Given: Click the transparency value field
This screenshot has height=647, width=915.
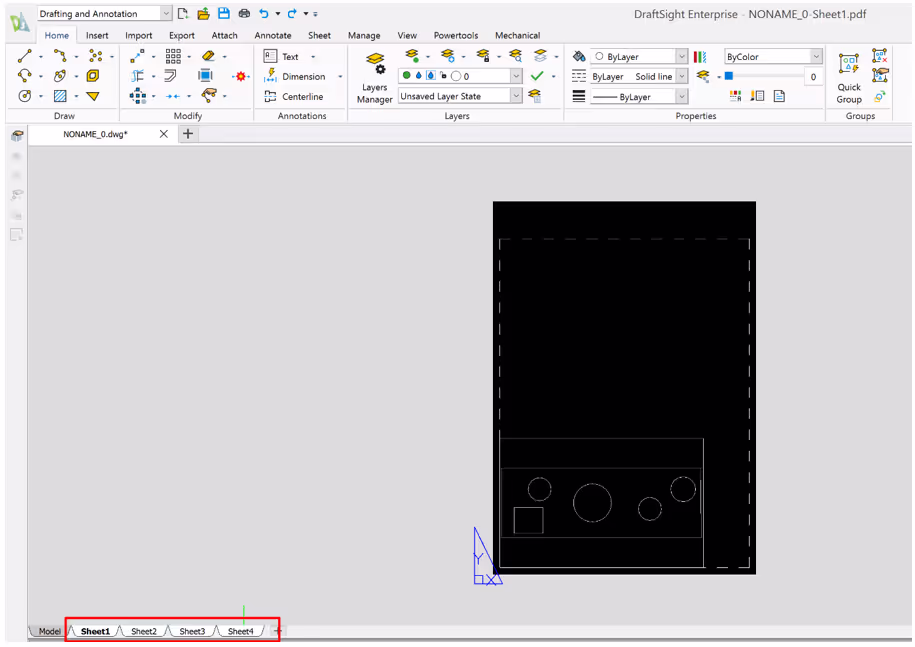Looking at the screenshot, I should (x=813, y=76).
